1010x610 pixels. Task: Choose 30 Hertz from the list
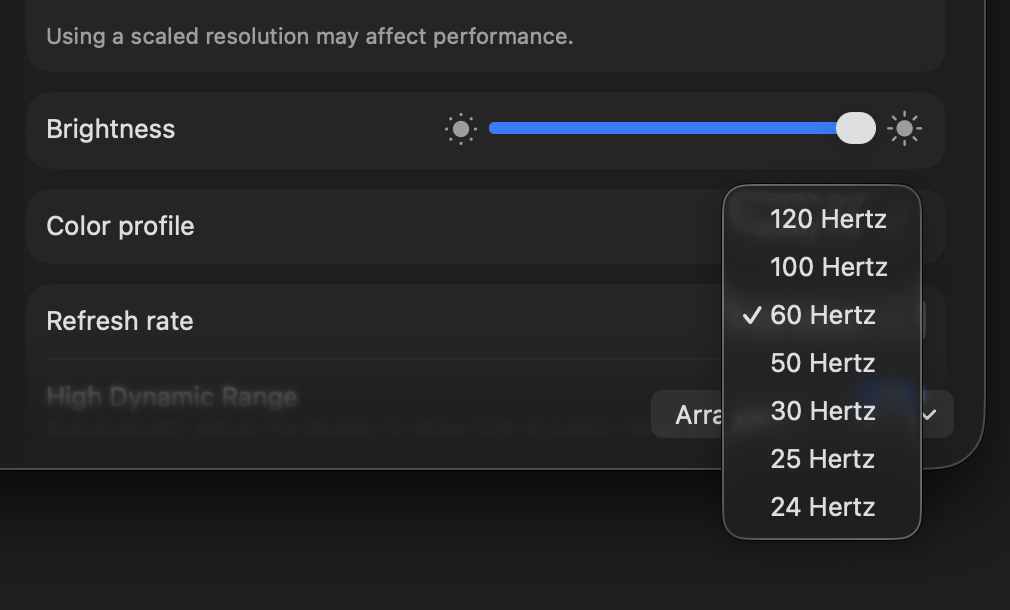823,411
